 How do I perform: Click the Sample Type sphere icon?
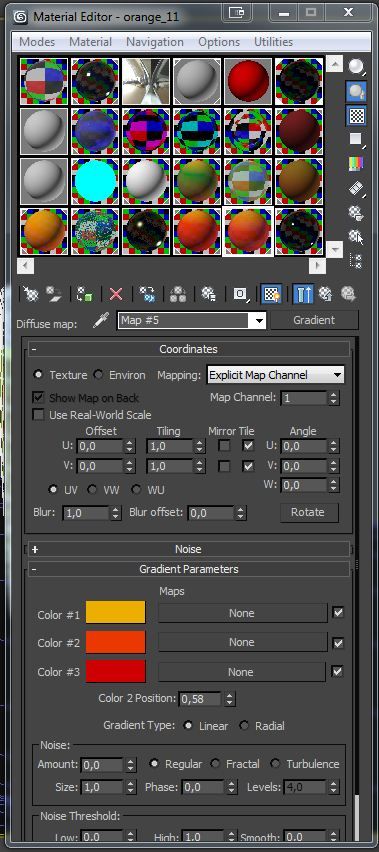[x=356, y=67]
